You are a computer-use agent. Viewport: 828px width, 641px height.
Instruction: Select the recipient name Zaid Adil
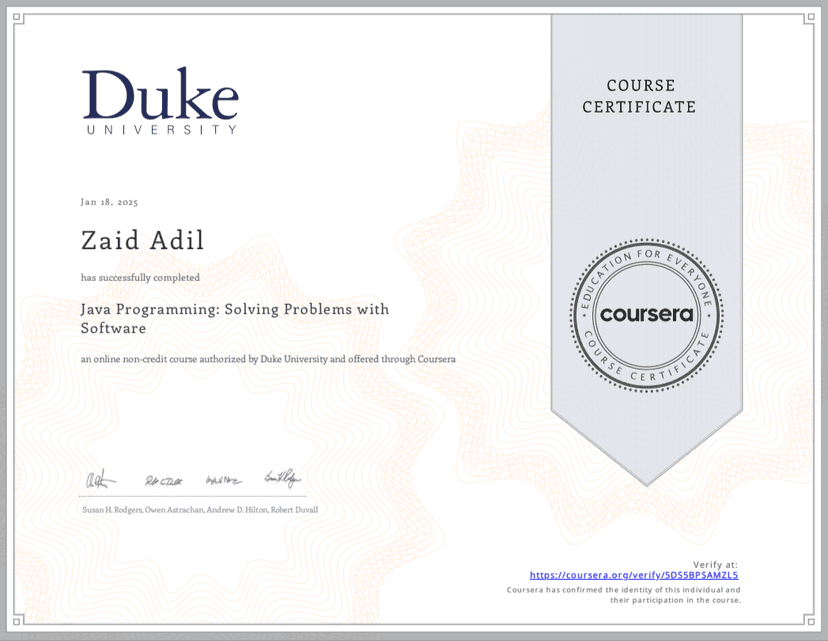142,240
